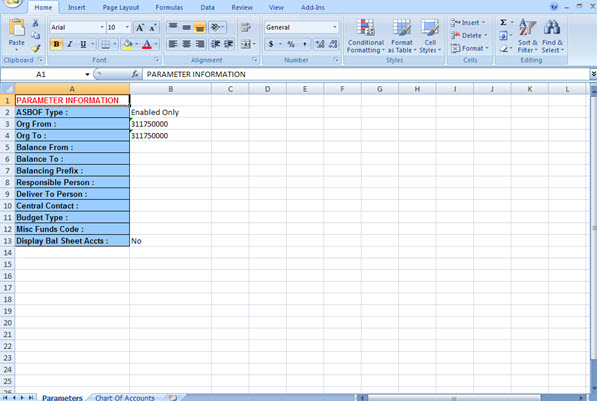The image size is (597, 401).
Task: Switch to the View tab
Action: coord(276,7)
